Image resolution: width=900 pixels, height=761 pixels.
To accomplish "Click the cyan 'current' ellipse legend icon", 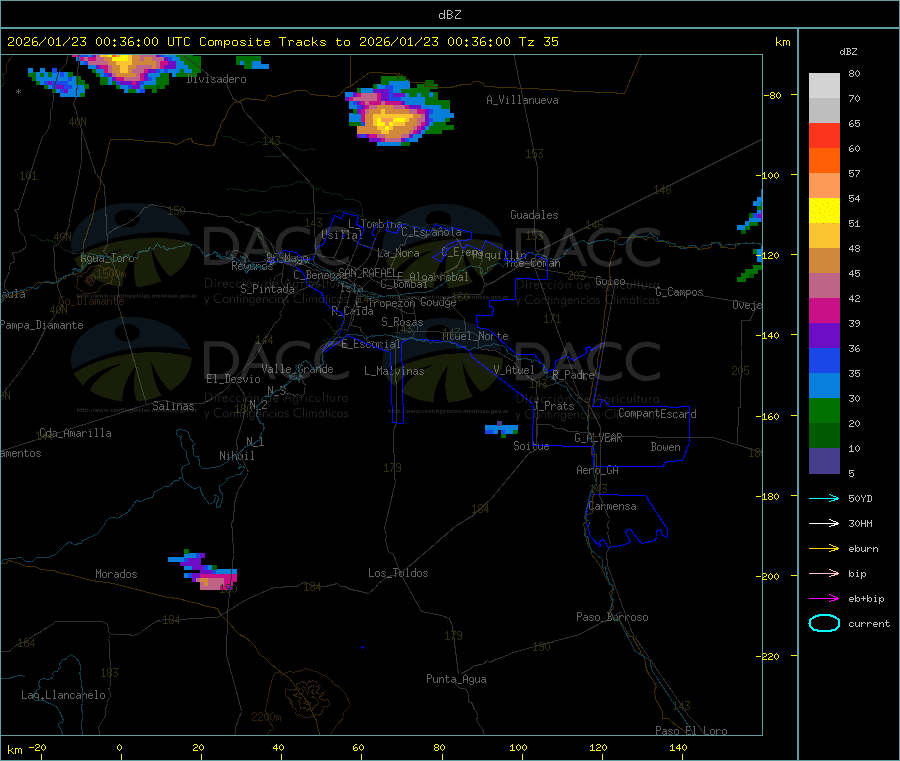I will [x=824, y=623].
